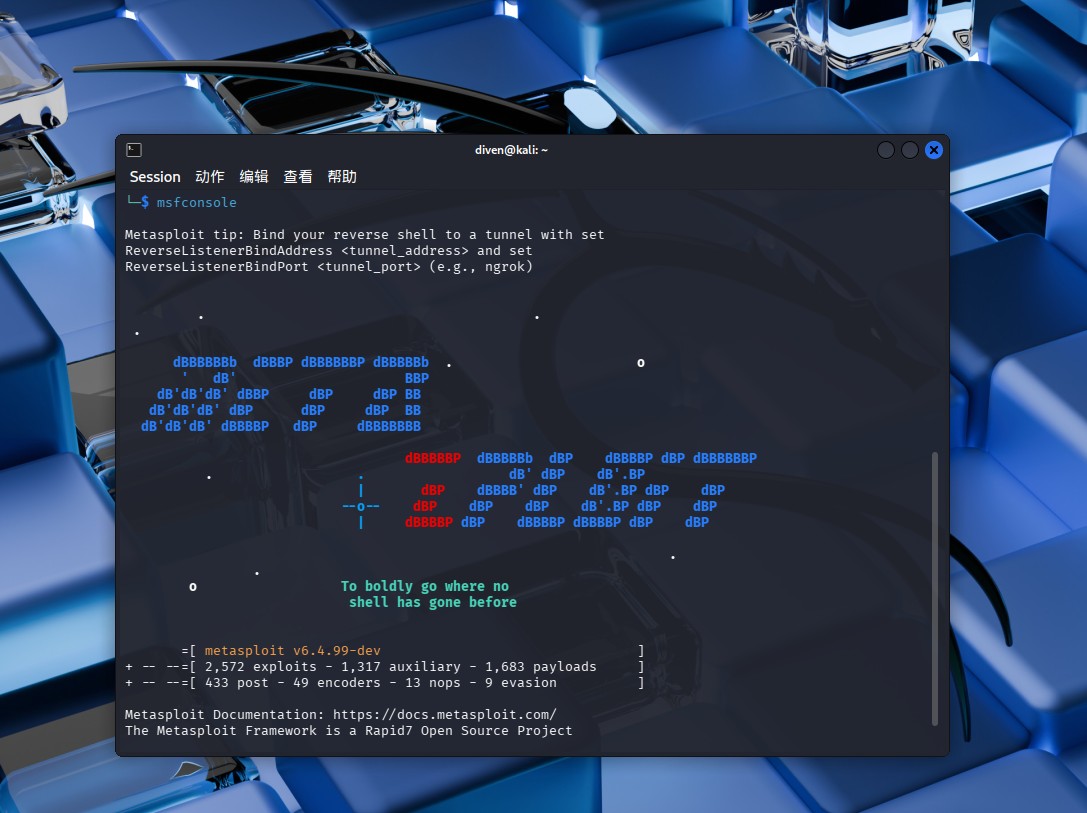Open the 查看 menu

click(x=297, y=177)
